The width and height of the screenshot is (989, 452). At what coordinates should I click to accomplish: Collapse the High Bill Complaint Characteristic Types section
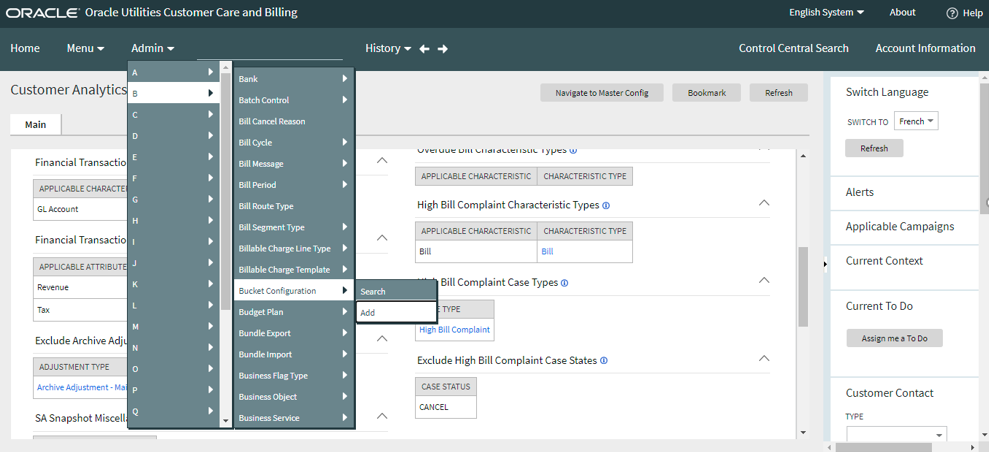pyautogui.click(x=764, y=203)
